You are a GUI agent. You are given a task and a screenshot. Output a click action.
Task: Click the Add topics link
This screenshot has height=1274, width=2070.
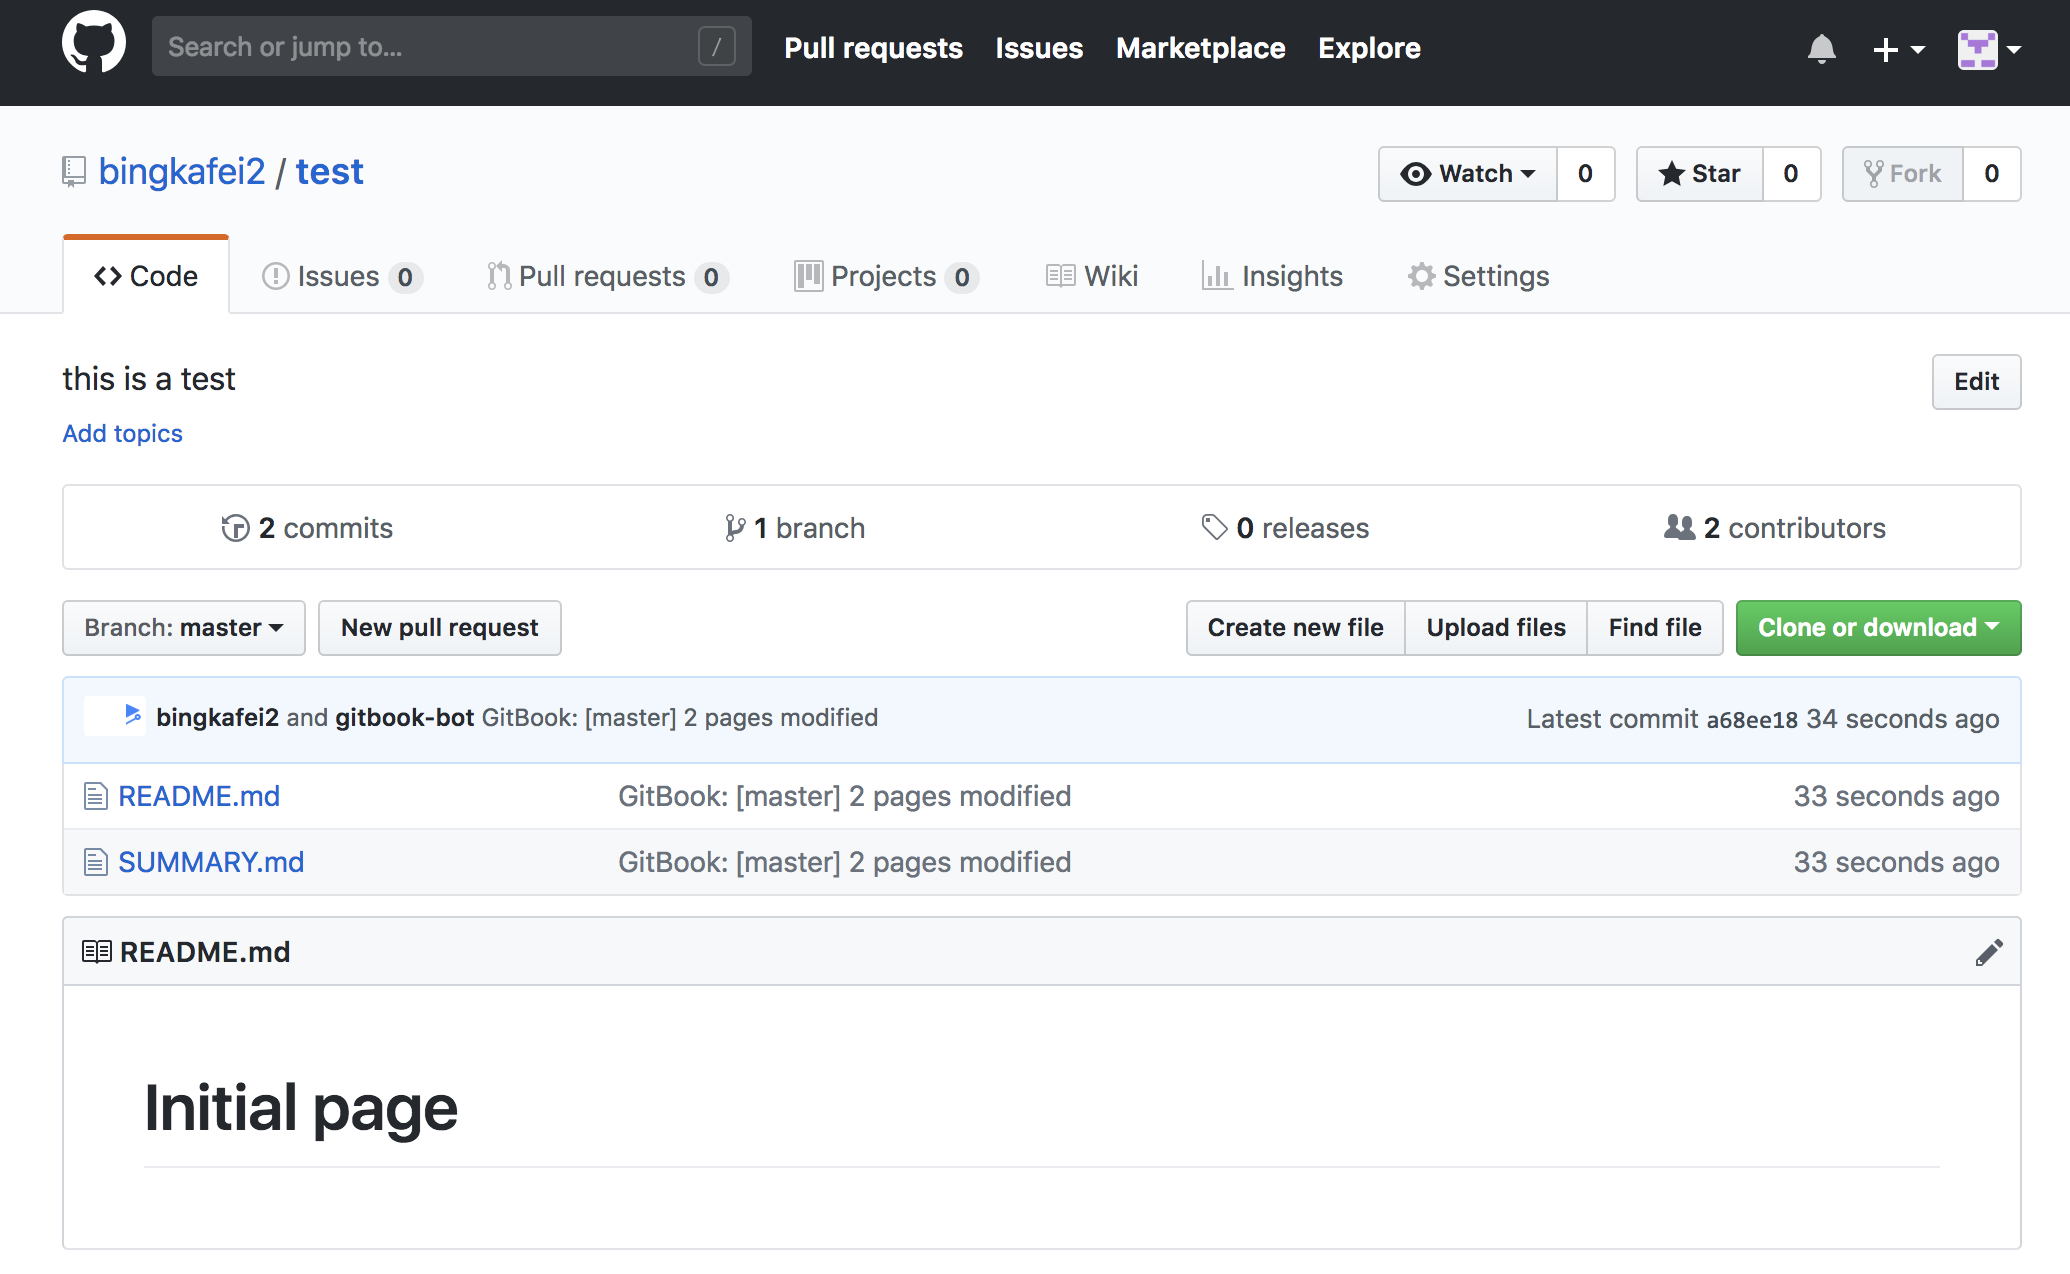pos(122,433)
